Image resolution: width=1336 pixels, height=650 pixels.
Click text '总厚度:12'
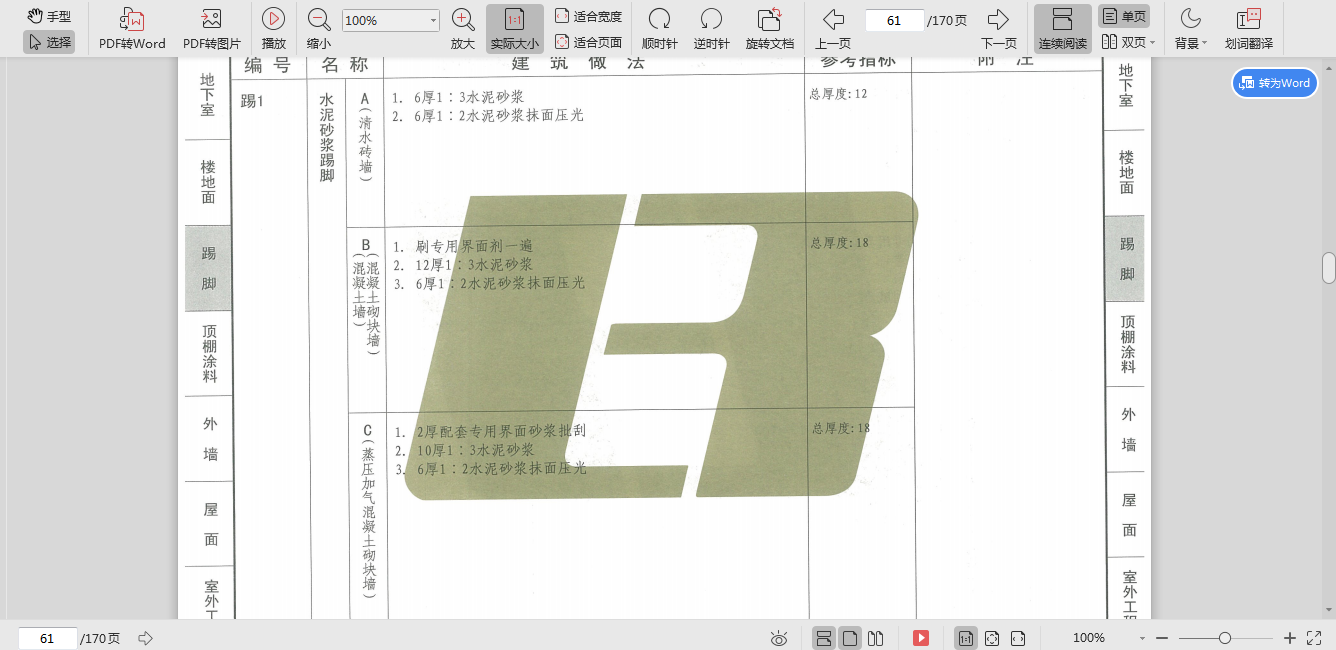pos(838,94)
